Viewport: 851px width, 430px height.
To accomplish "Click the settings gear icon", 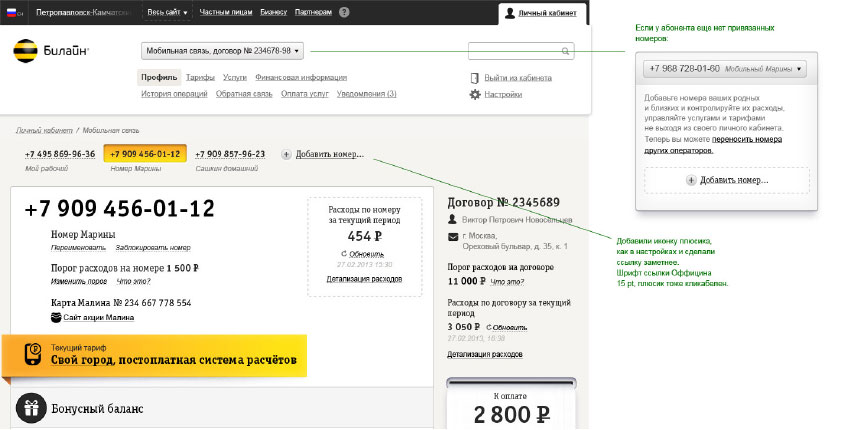I will coord(475,94).
